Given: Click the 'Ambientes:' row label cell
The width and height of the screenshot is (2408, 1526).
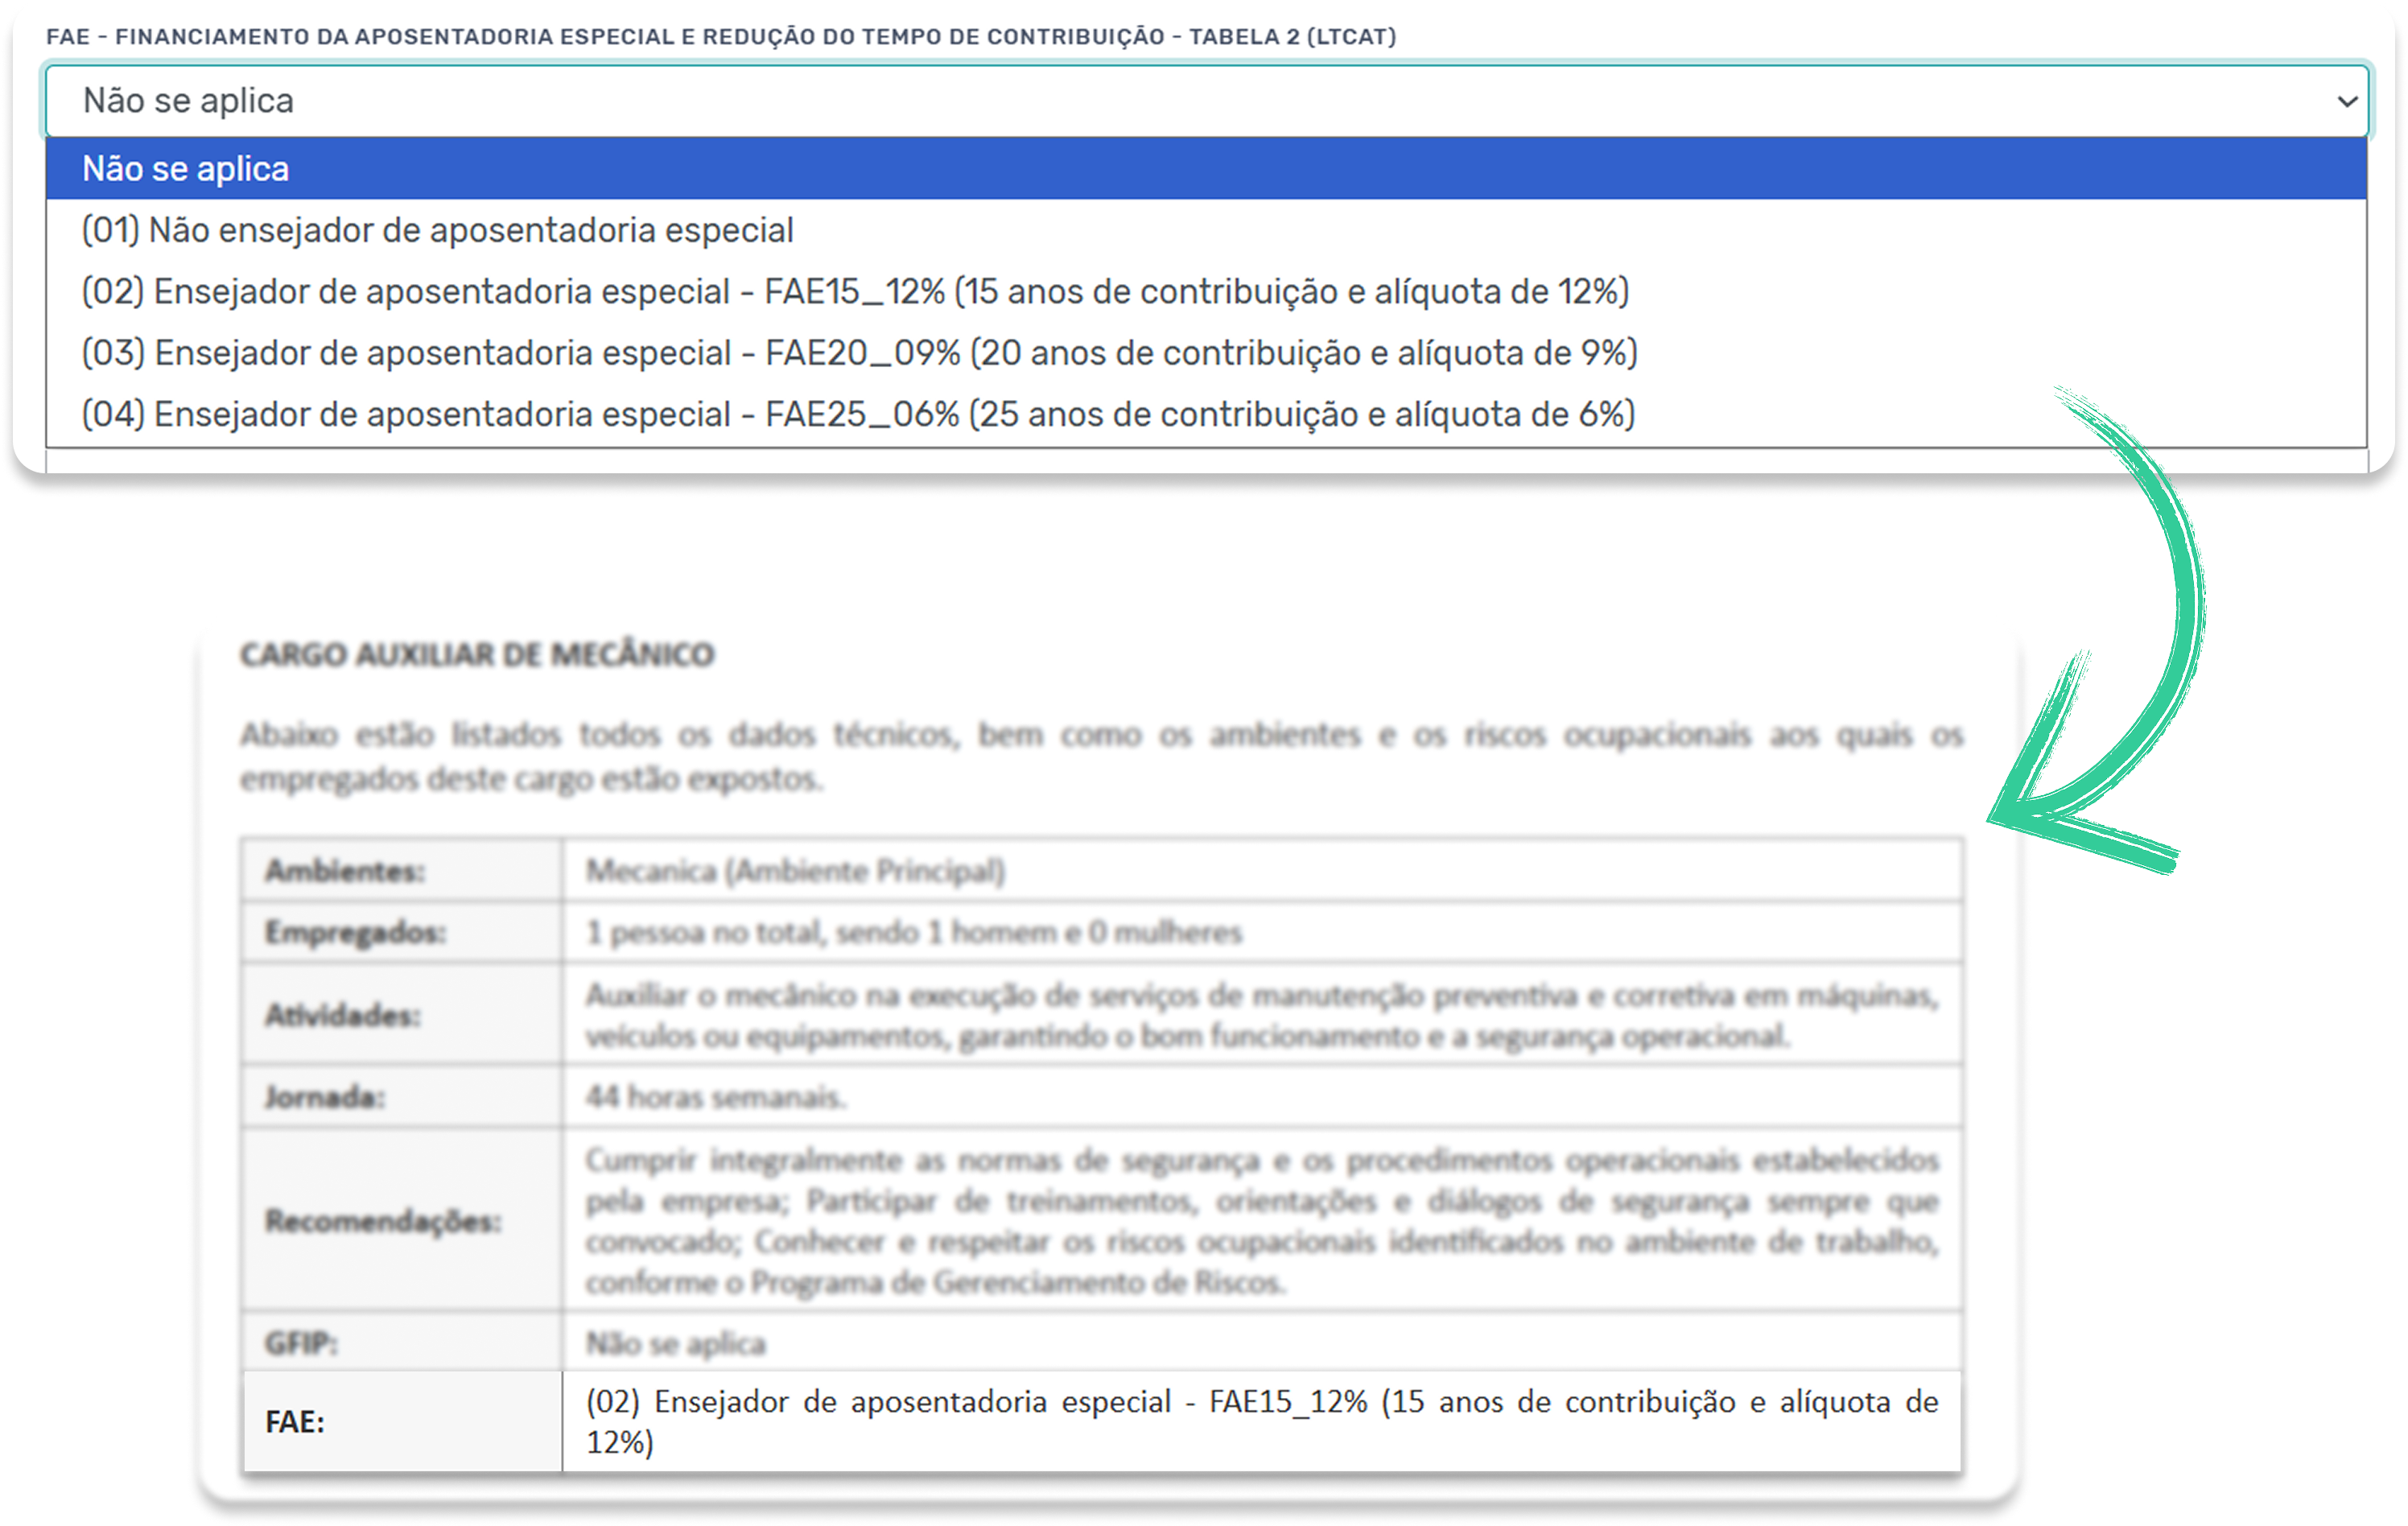Looking at the screenshot, I should click(x=345, y=871).
